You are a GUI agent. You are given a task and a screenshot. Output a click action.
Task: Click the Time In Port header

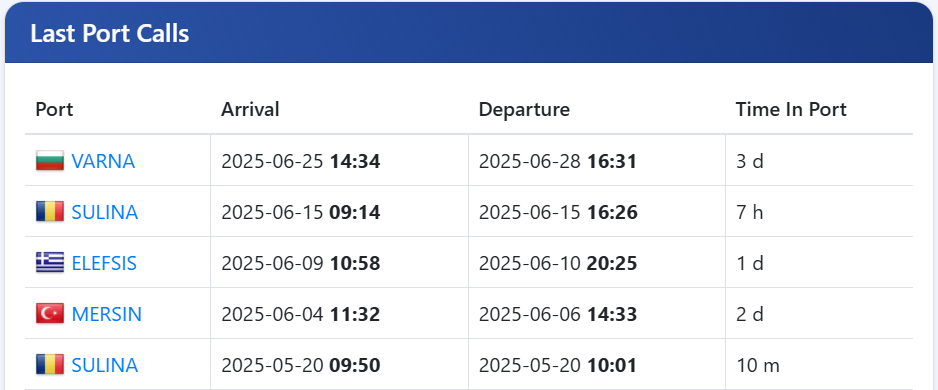tap(791, 109)
